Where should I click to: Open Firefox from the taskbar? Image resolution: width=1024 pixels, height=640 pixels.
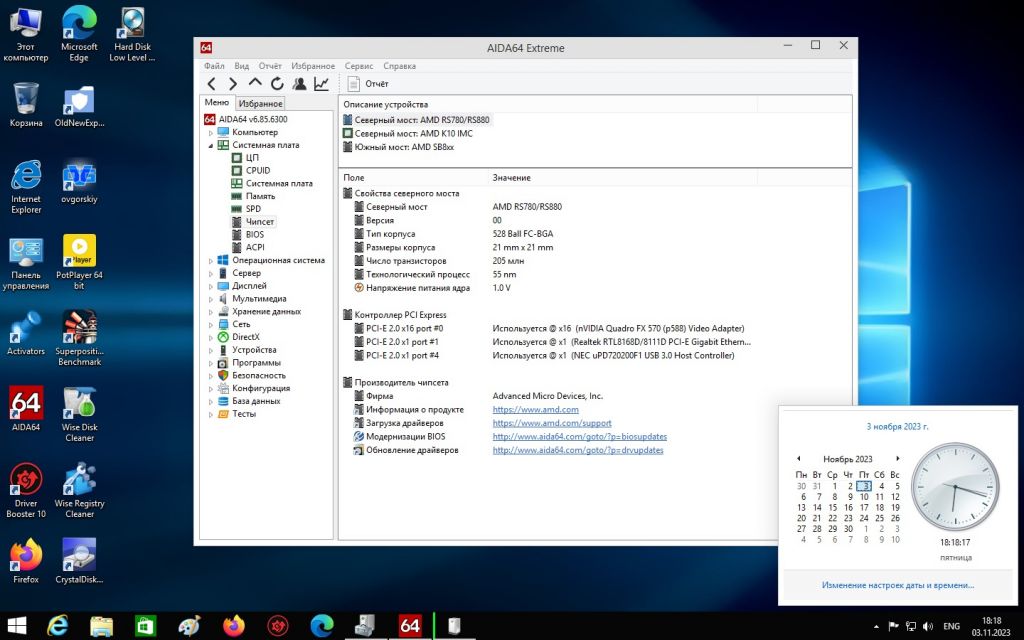click(234, 626)
